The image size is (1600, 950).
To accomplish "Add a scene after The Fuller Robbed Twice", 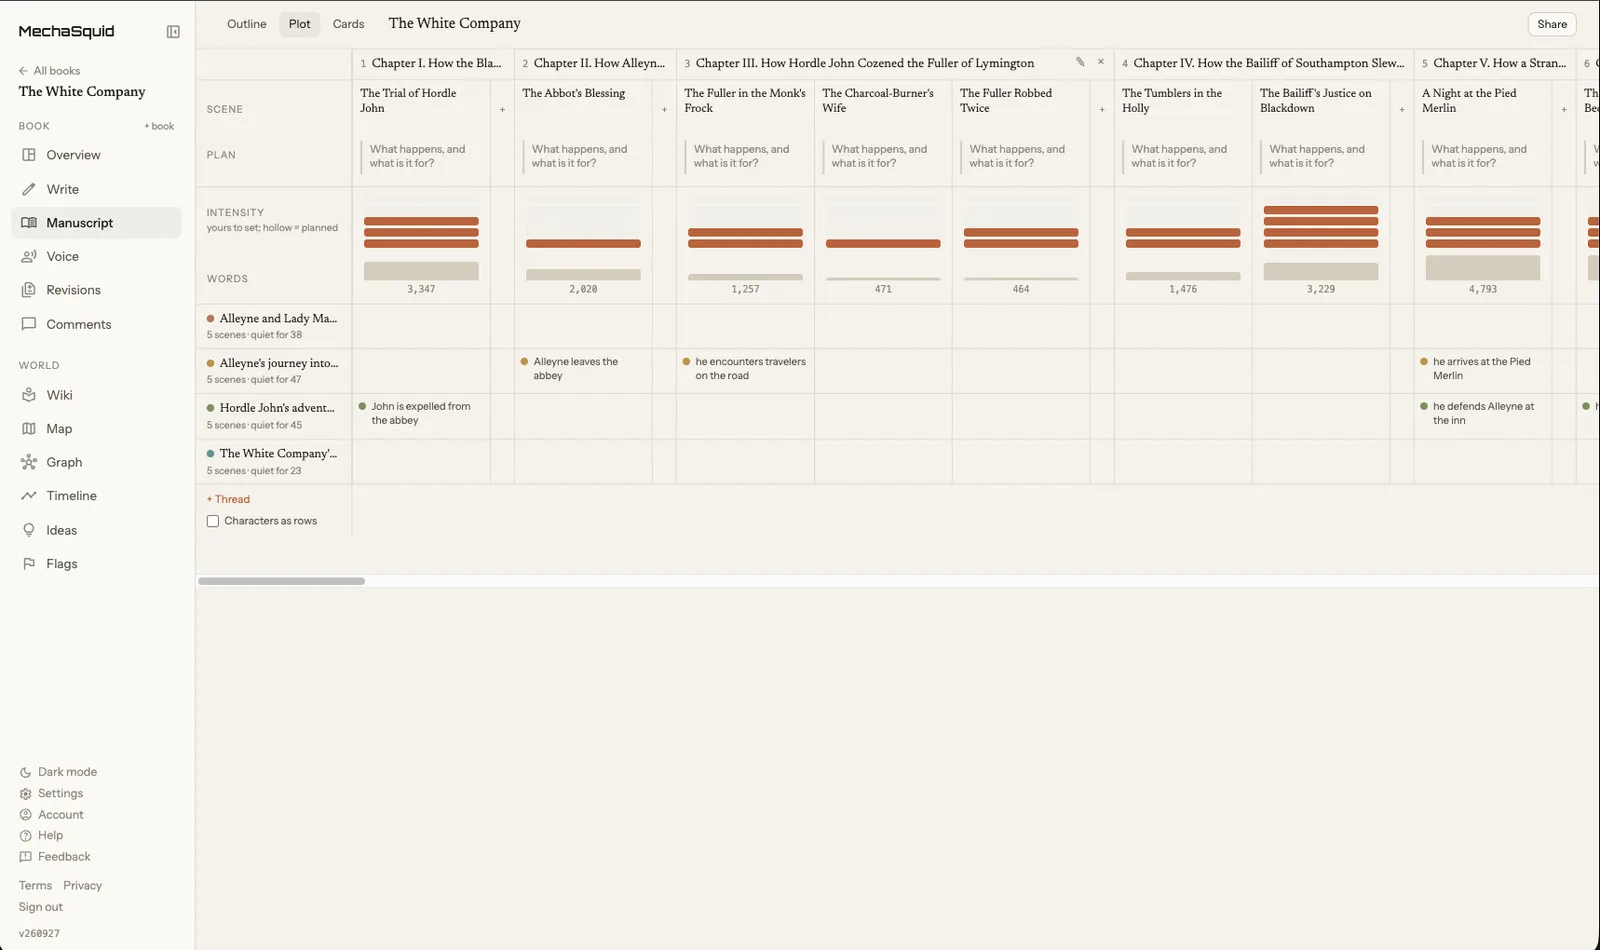I will pyautogui.click(x=1102, y=110).
